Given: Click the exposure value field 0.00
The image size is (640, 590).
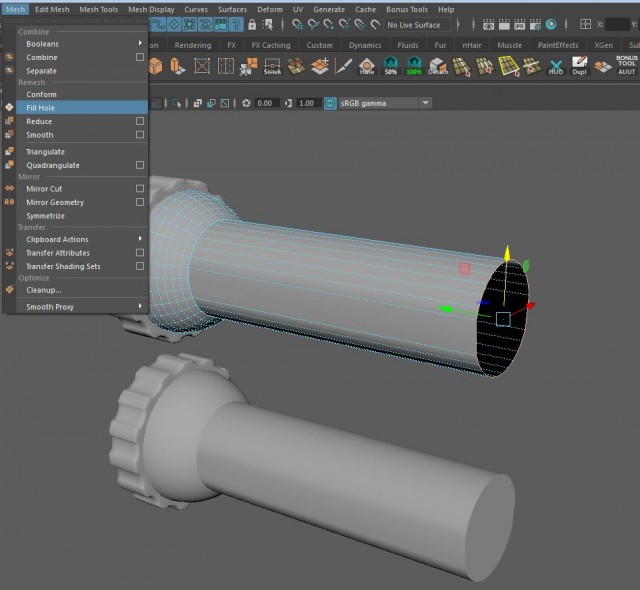Looking at the screenshot, I should tap(266, 103).
